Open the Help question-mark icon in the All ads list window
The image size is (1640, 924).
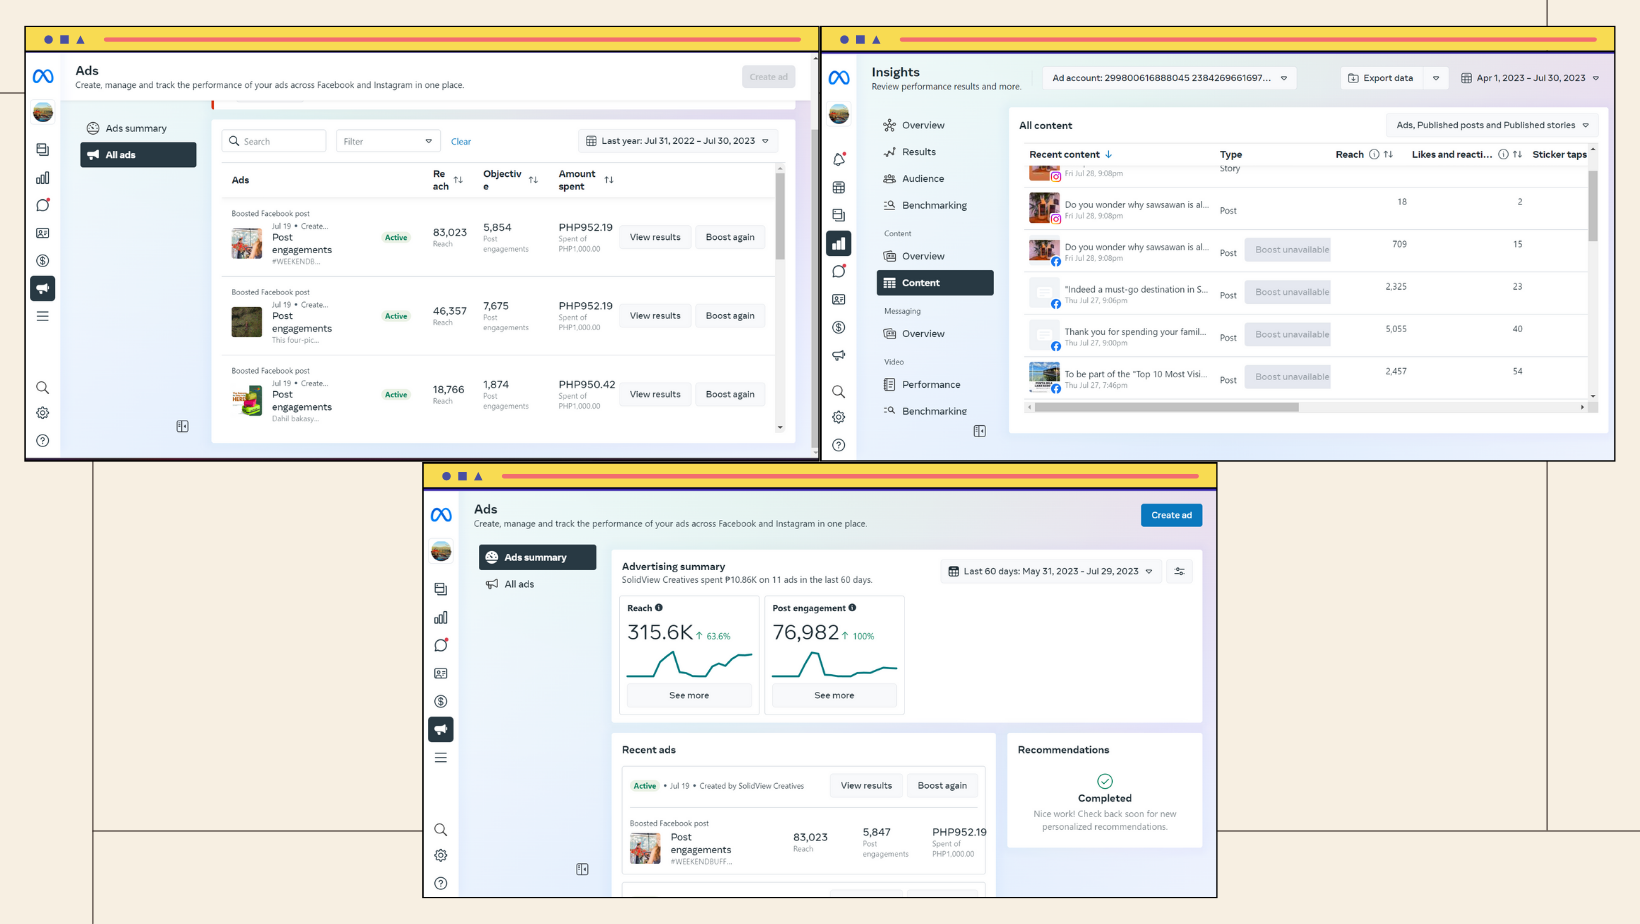pyautogui.click(x=42, y=441)
